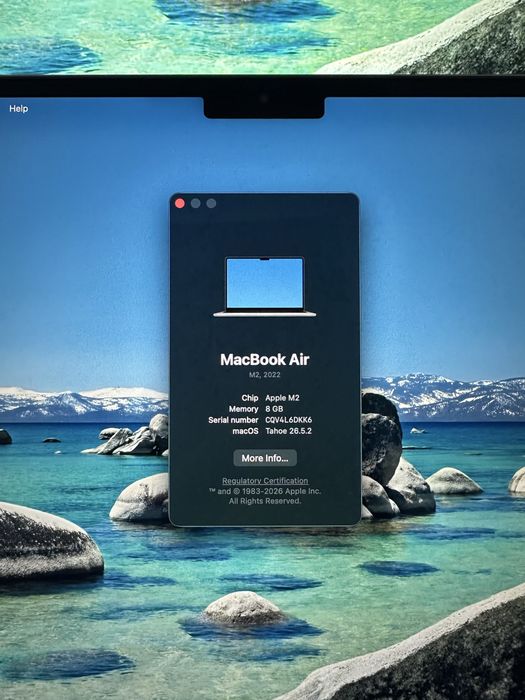Select the Apple M2 chip value
525x700 pixels.
coord(282,398)
